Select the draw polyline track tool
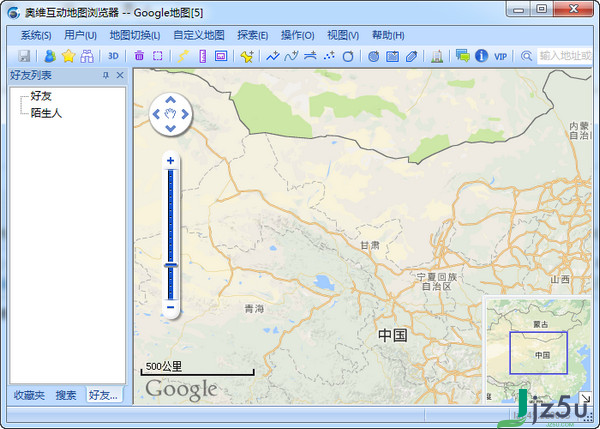This screenshot has width=600, height=429. [273, 56]
